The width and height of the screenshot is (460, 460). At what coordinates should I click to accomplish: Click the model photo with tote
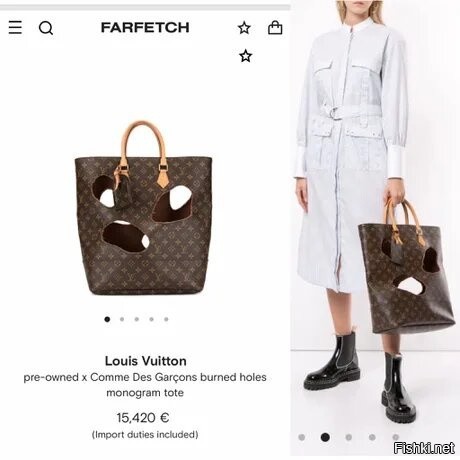click(x=375, y=213)
